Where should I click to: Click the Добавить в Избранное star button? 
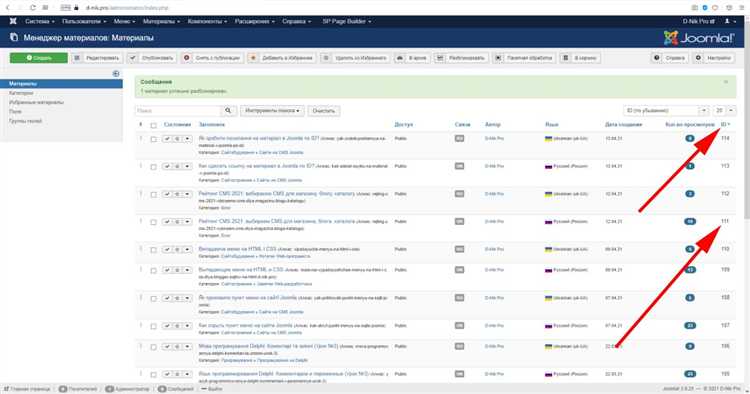[282, 58]
